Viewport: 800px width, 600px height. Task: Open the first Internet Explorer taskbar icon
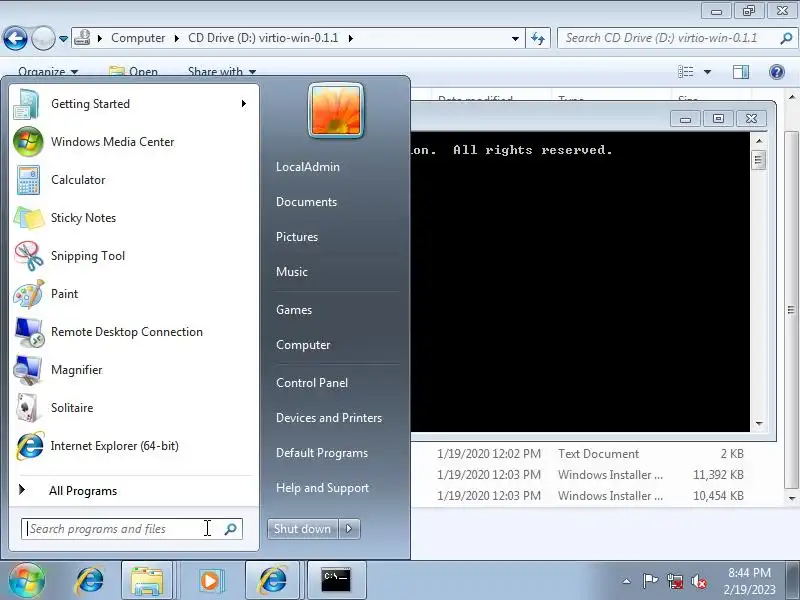pos(89,580)
